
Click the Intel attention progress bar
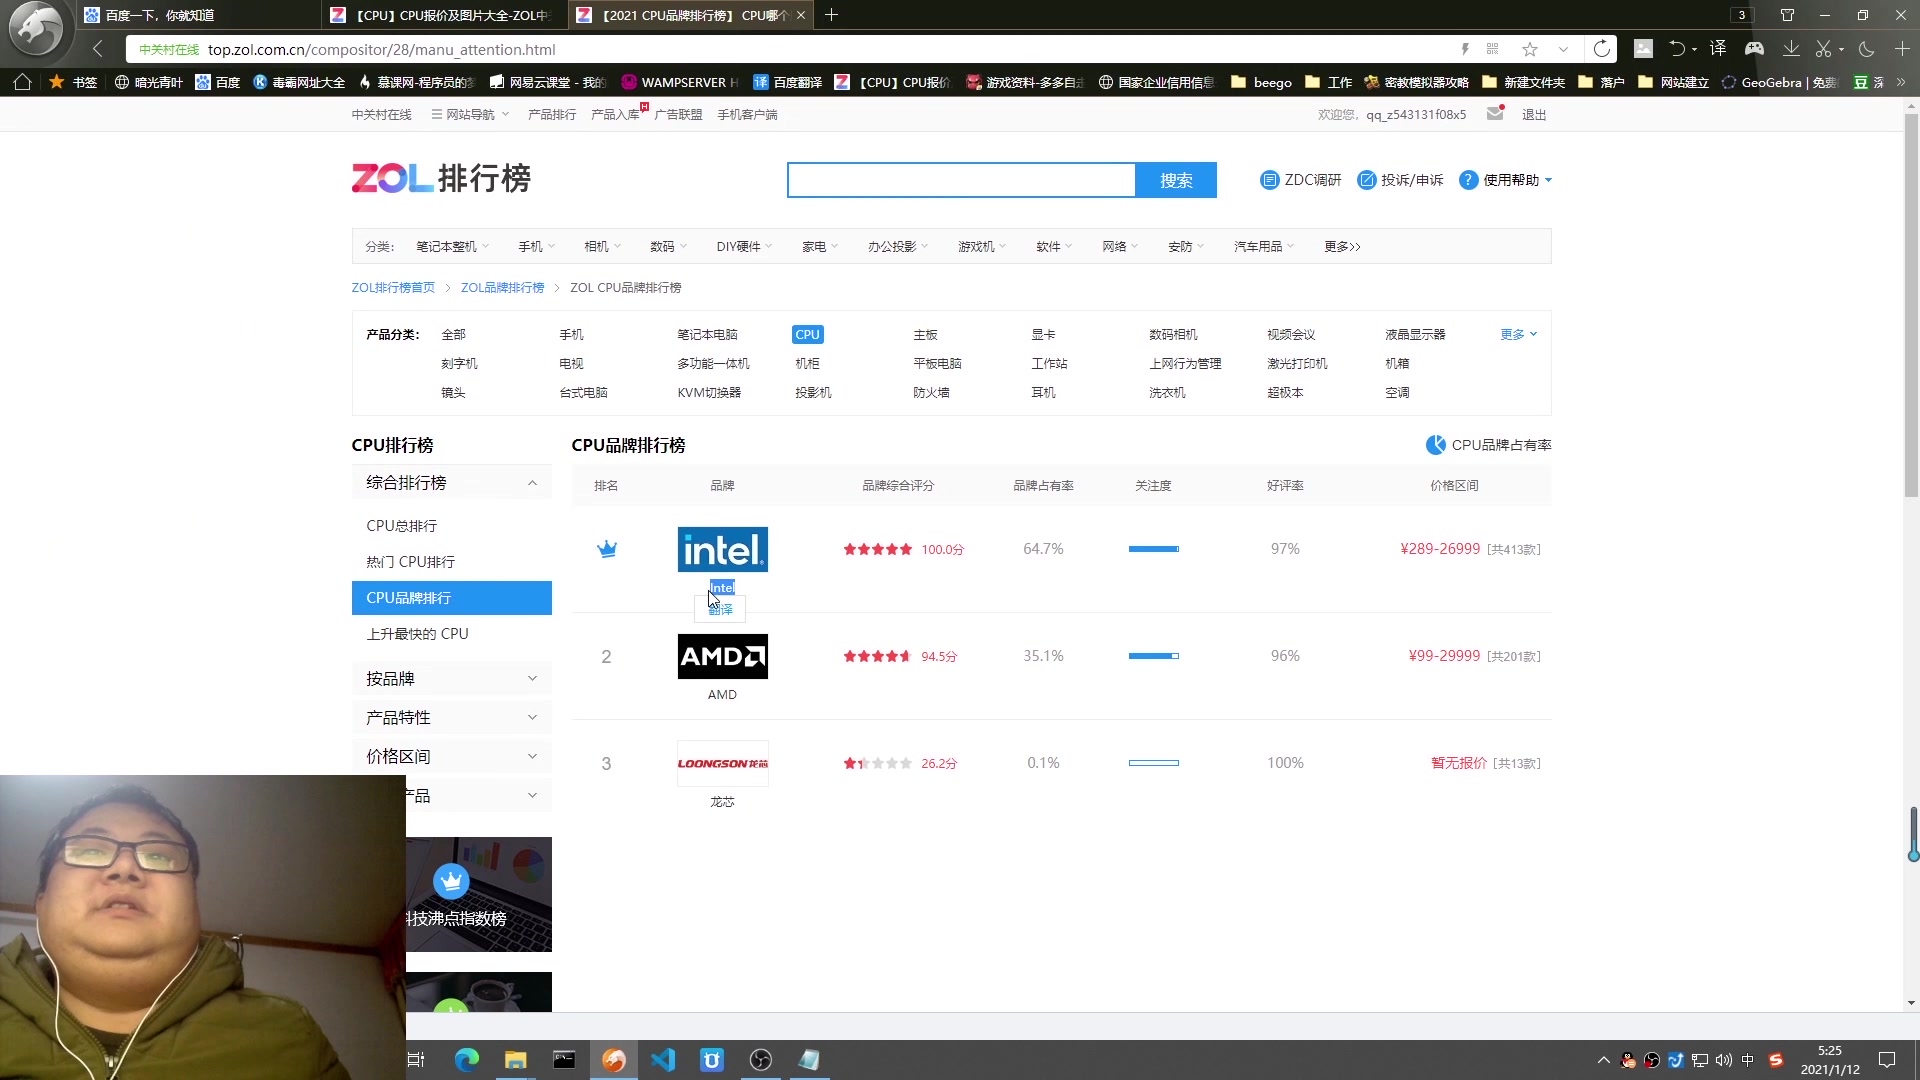(x=1153, y=549)
